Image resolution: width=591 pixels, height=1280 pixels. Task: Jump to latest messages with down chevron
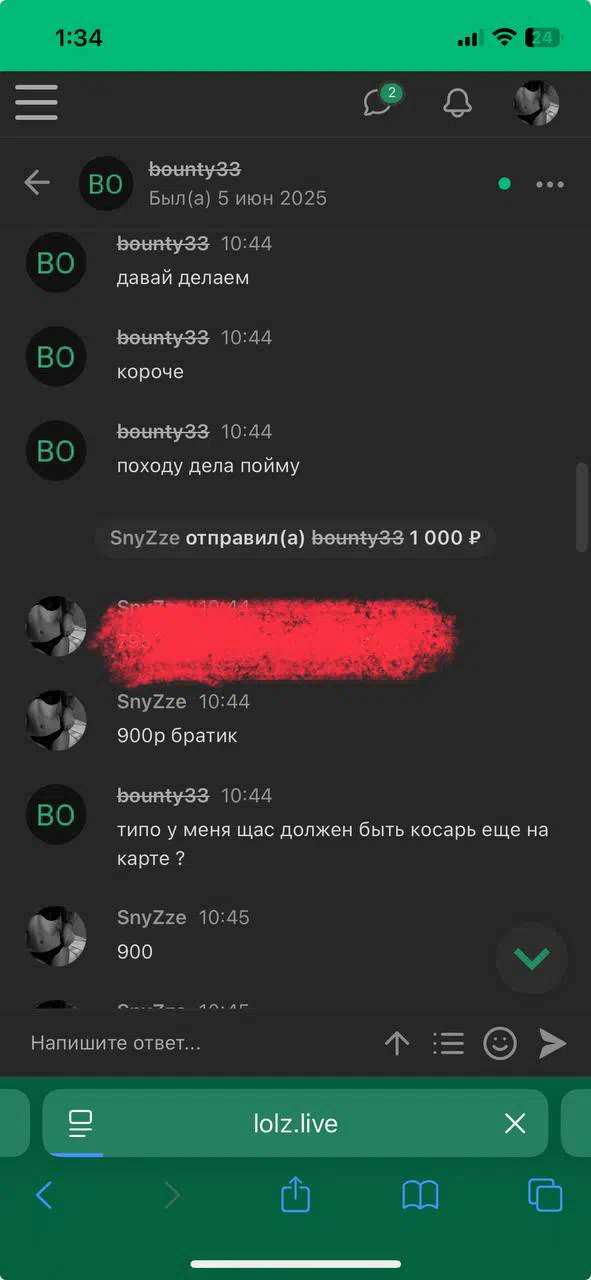pyautogui.click(x=531, y=958)
